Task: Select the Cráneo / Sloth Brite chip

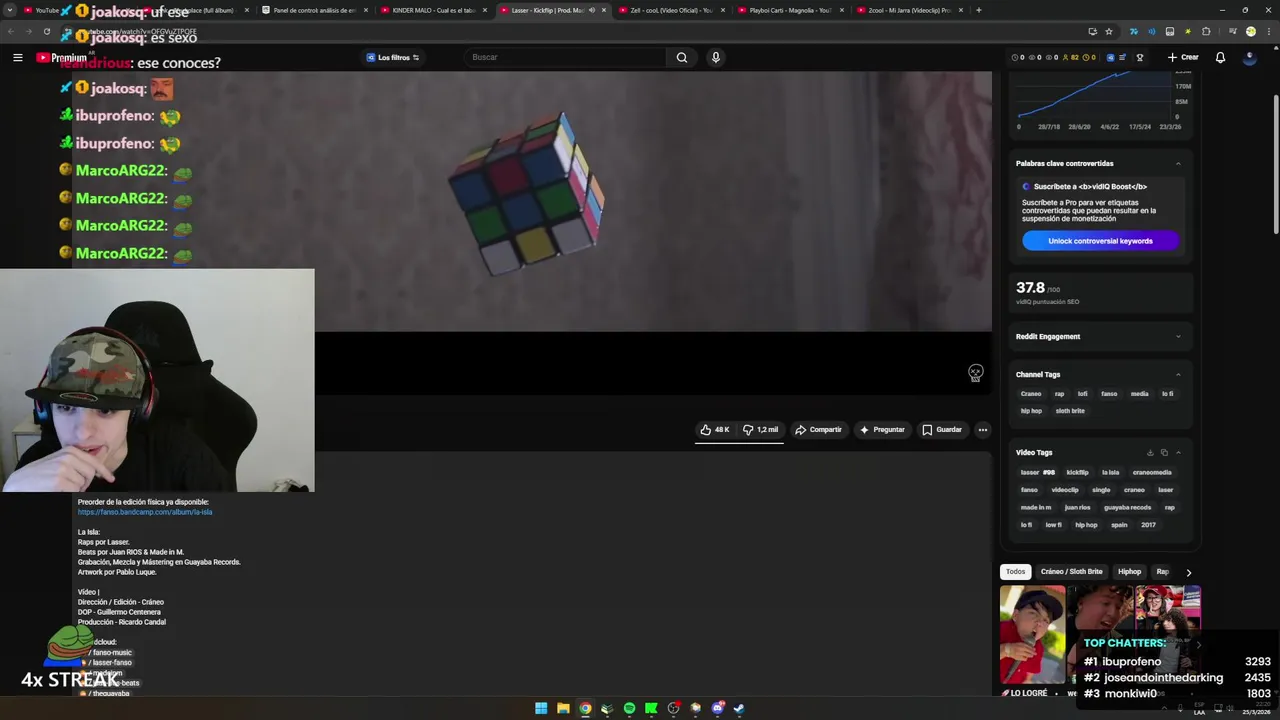Action: (1071, 572)
